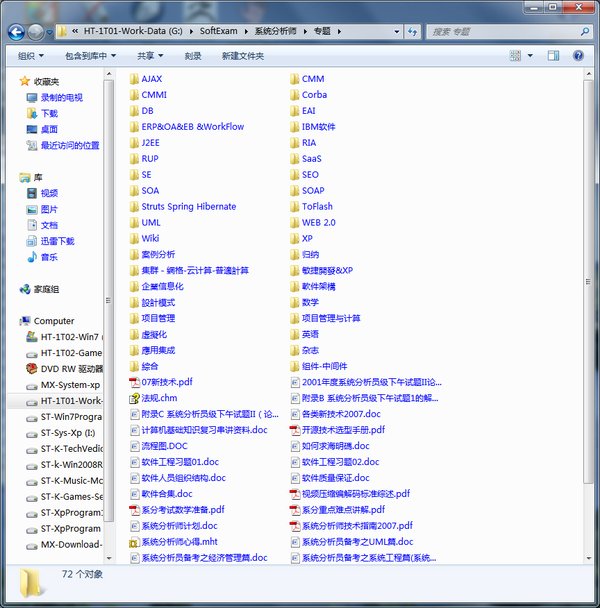The image size is (600, 608).
Task: Click Computer in the navigation pane
Action: 47,321
